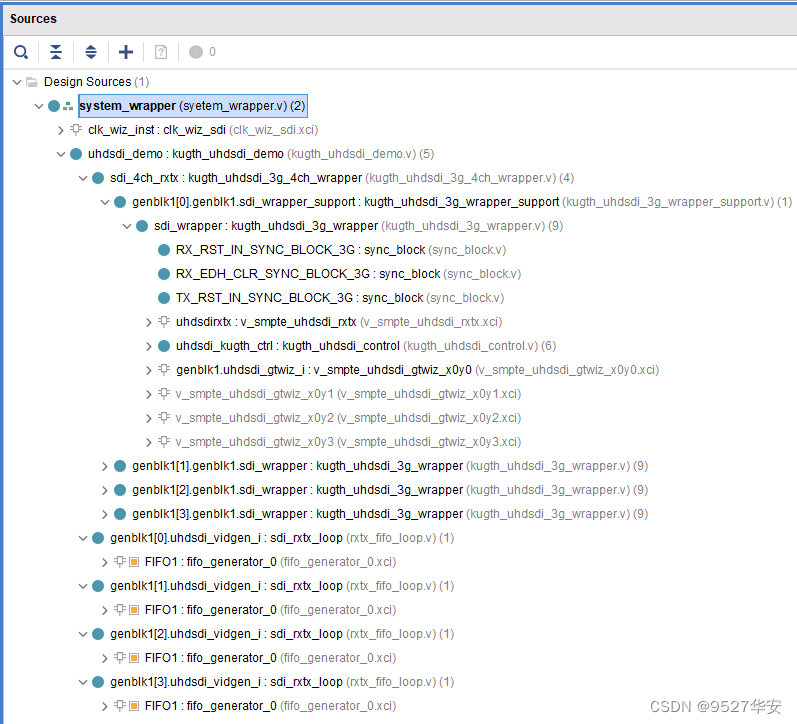Click the Collapse All icon
This screenshot has height=724, width=797.
click(x=56, y=52)
